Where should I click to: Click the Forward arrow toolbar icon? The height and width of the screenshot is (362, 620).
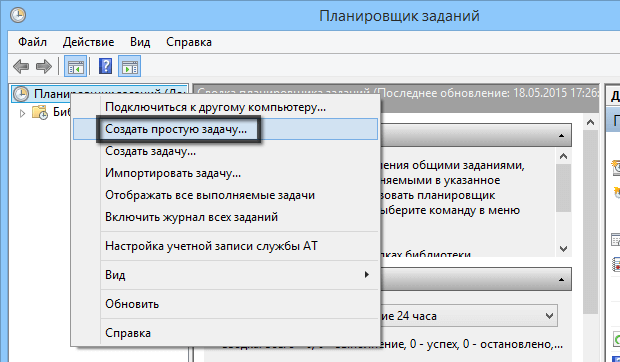pos(43,66)
